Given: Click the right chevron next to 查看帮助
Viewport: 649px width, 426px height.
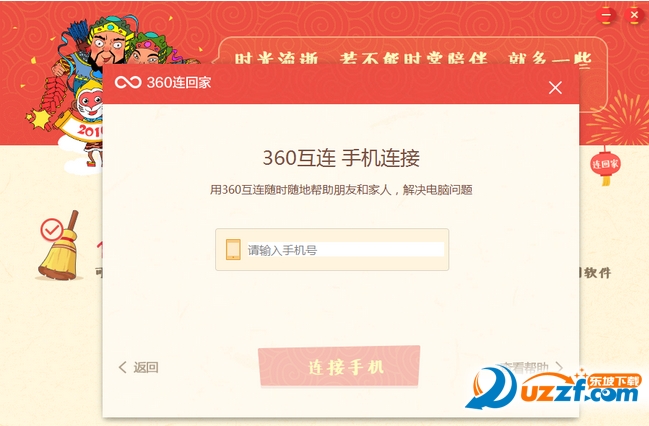Looking at the screenshot, I should pyautogui.click(x=559, y=366).
